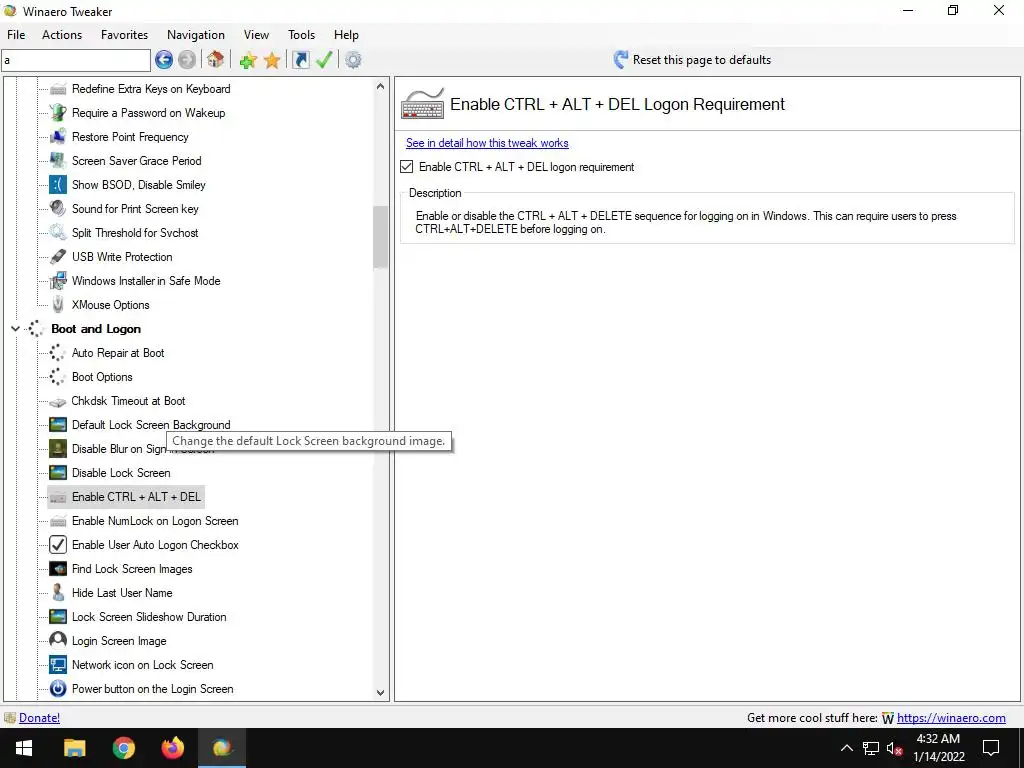
Task: Select Redefine Extra Keys on Keyboard
Action: coord(151,89)
